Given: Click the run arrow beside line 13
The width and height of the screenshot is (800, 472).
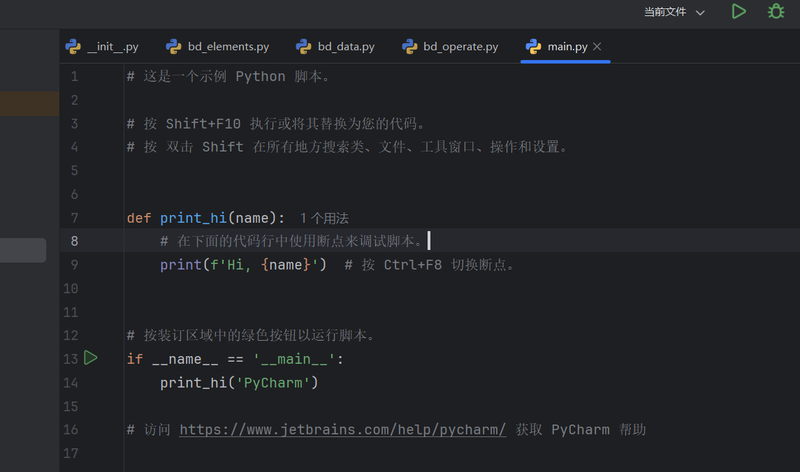Looking at the screenshot, I should click(x=91, y=358).
